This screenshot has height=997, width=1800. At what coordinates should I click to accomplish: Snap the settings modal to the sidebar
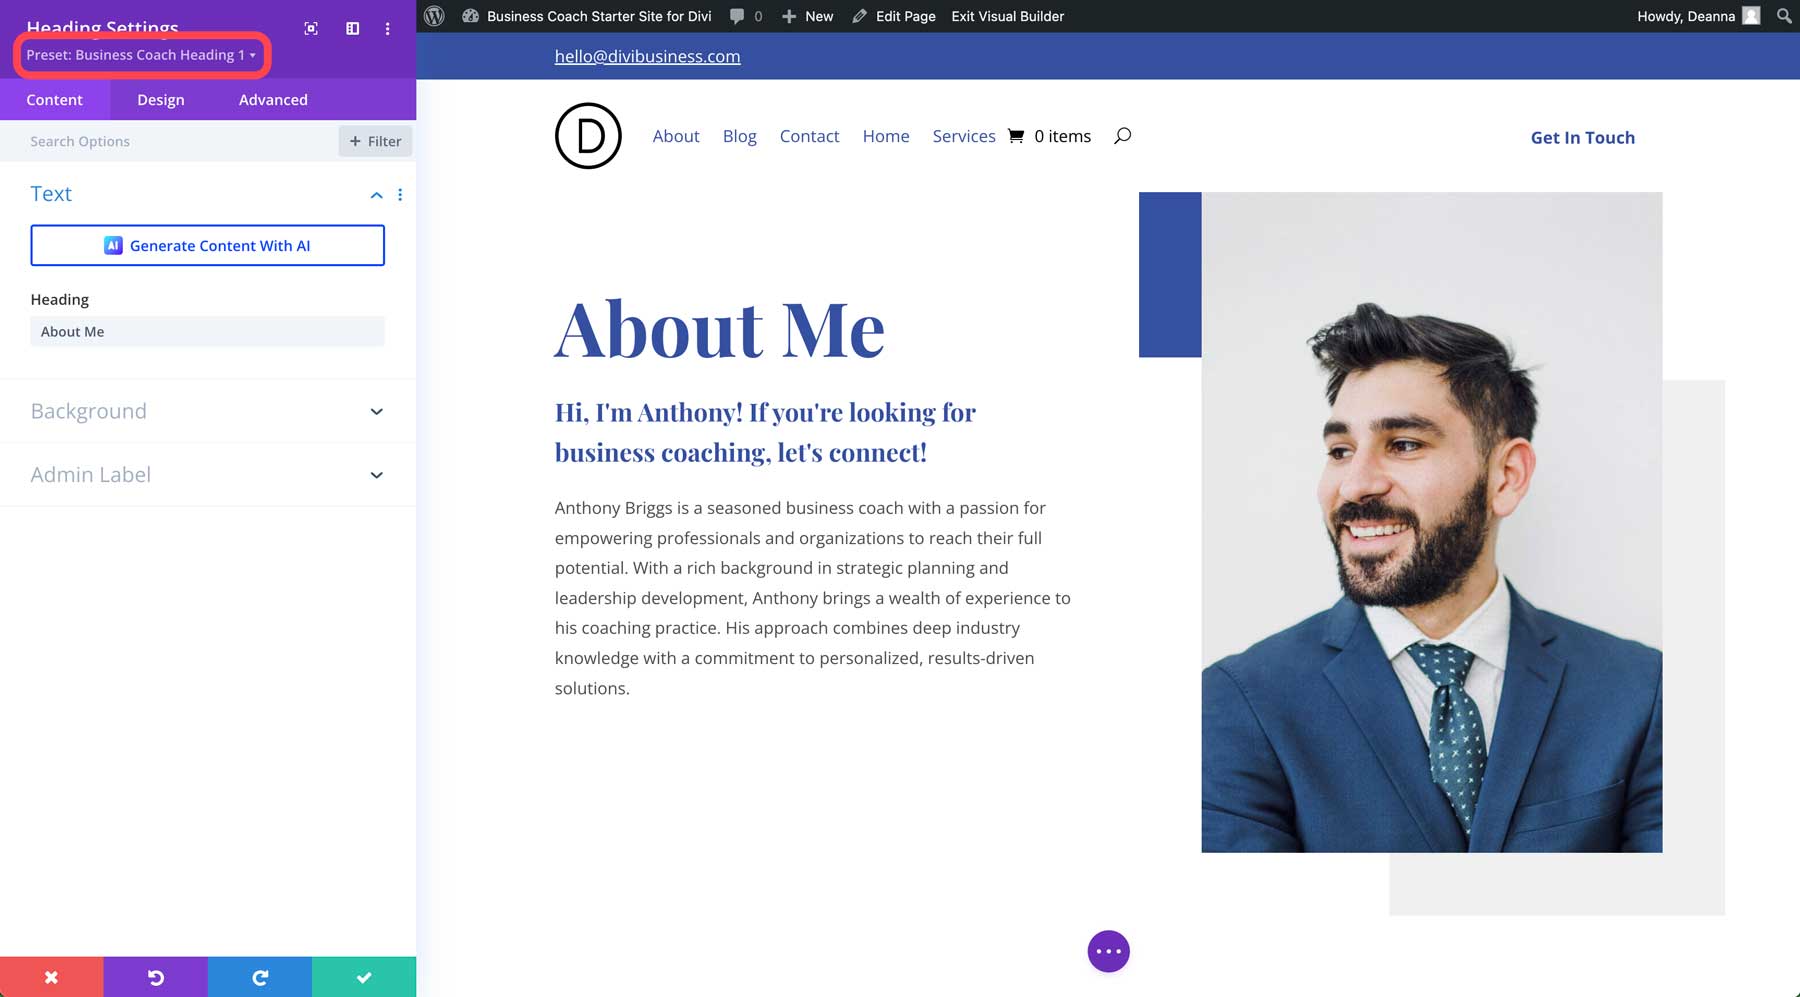click(352, 28)
